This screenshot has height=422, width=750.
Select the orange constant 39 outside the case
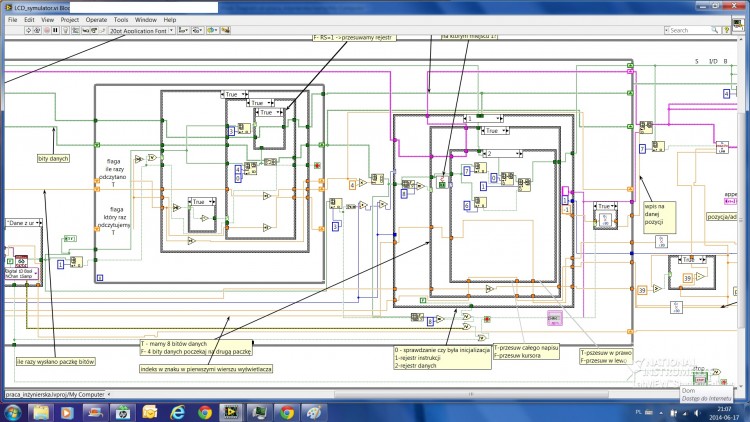pos(642,290)
